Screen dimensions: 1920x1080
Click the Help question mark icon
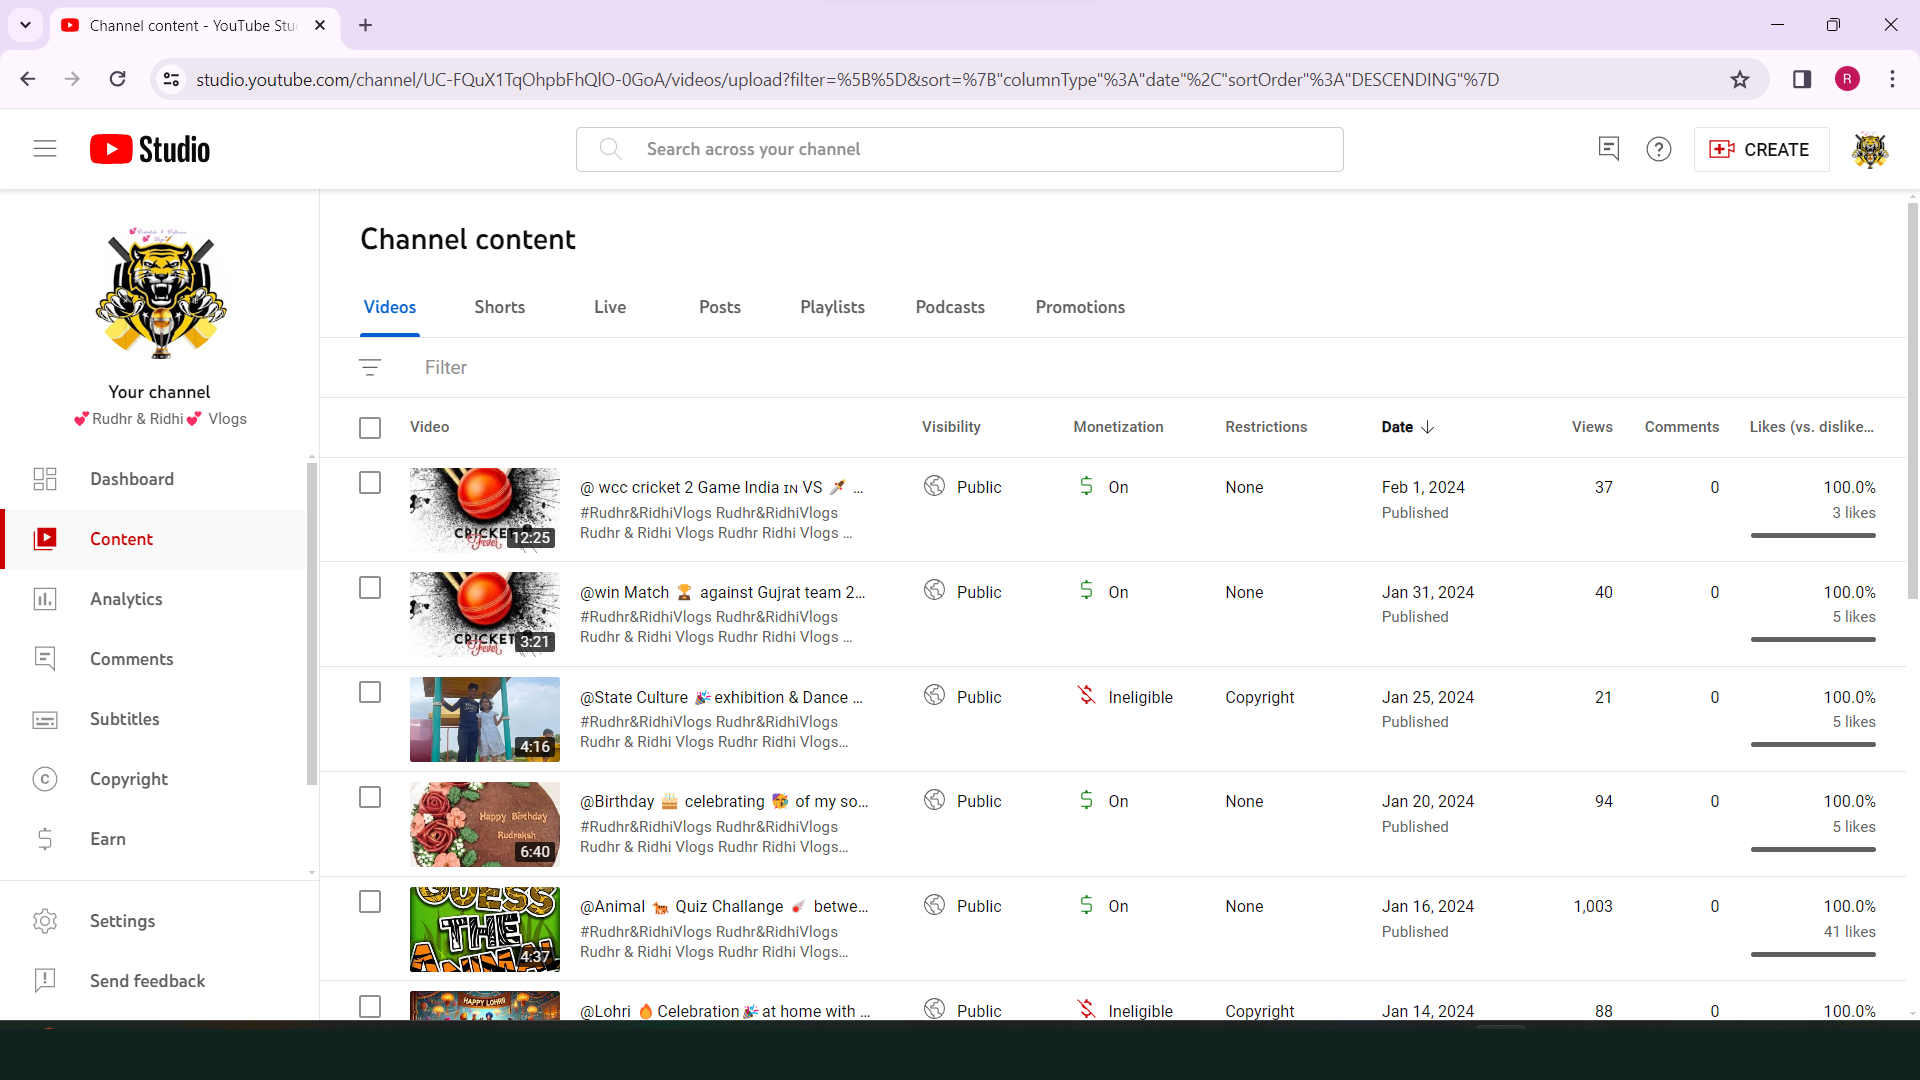pos(1658,149)
